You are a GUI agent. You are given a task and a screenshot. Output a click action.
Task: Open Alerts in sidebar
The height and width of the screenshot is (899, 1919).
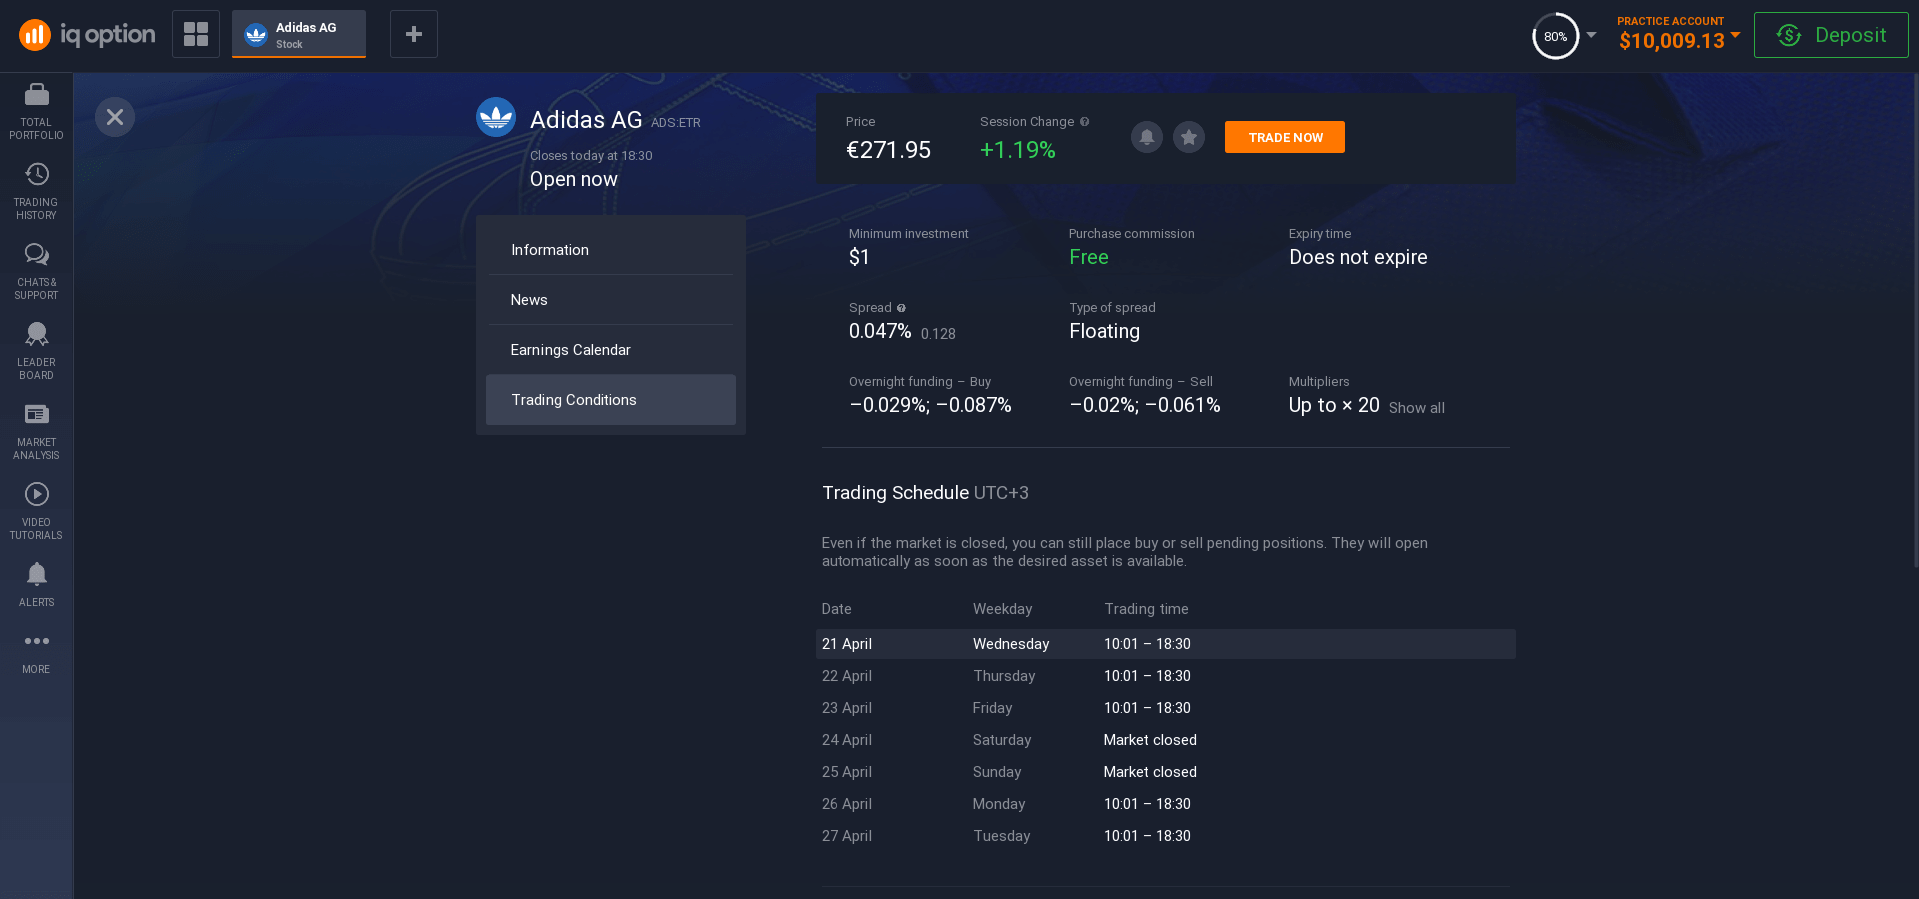(x=36, y=585)
